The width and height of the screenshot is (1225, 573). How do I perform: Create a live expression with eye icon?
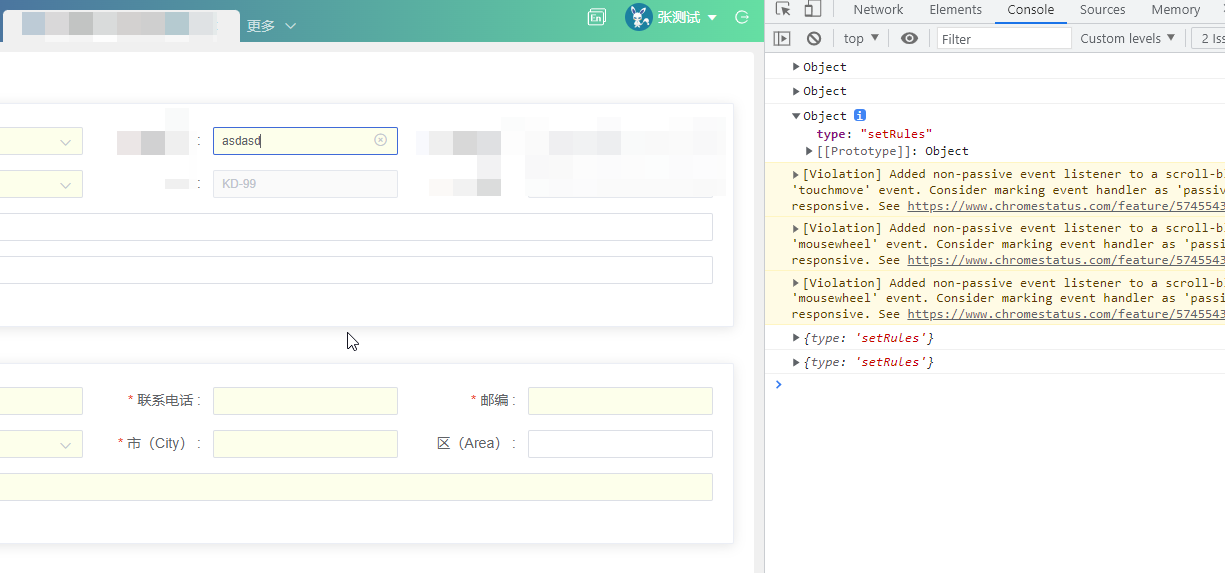coord(909,38)
